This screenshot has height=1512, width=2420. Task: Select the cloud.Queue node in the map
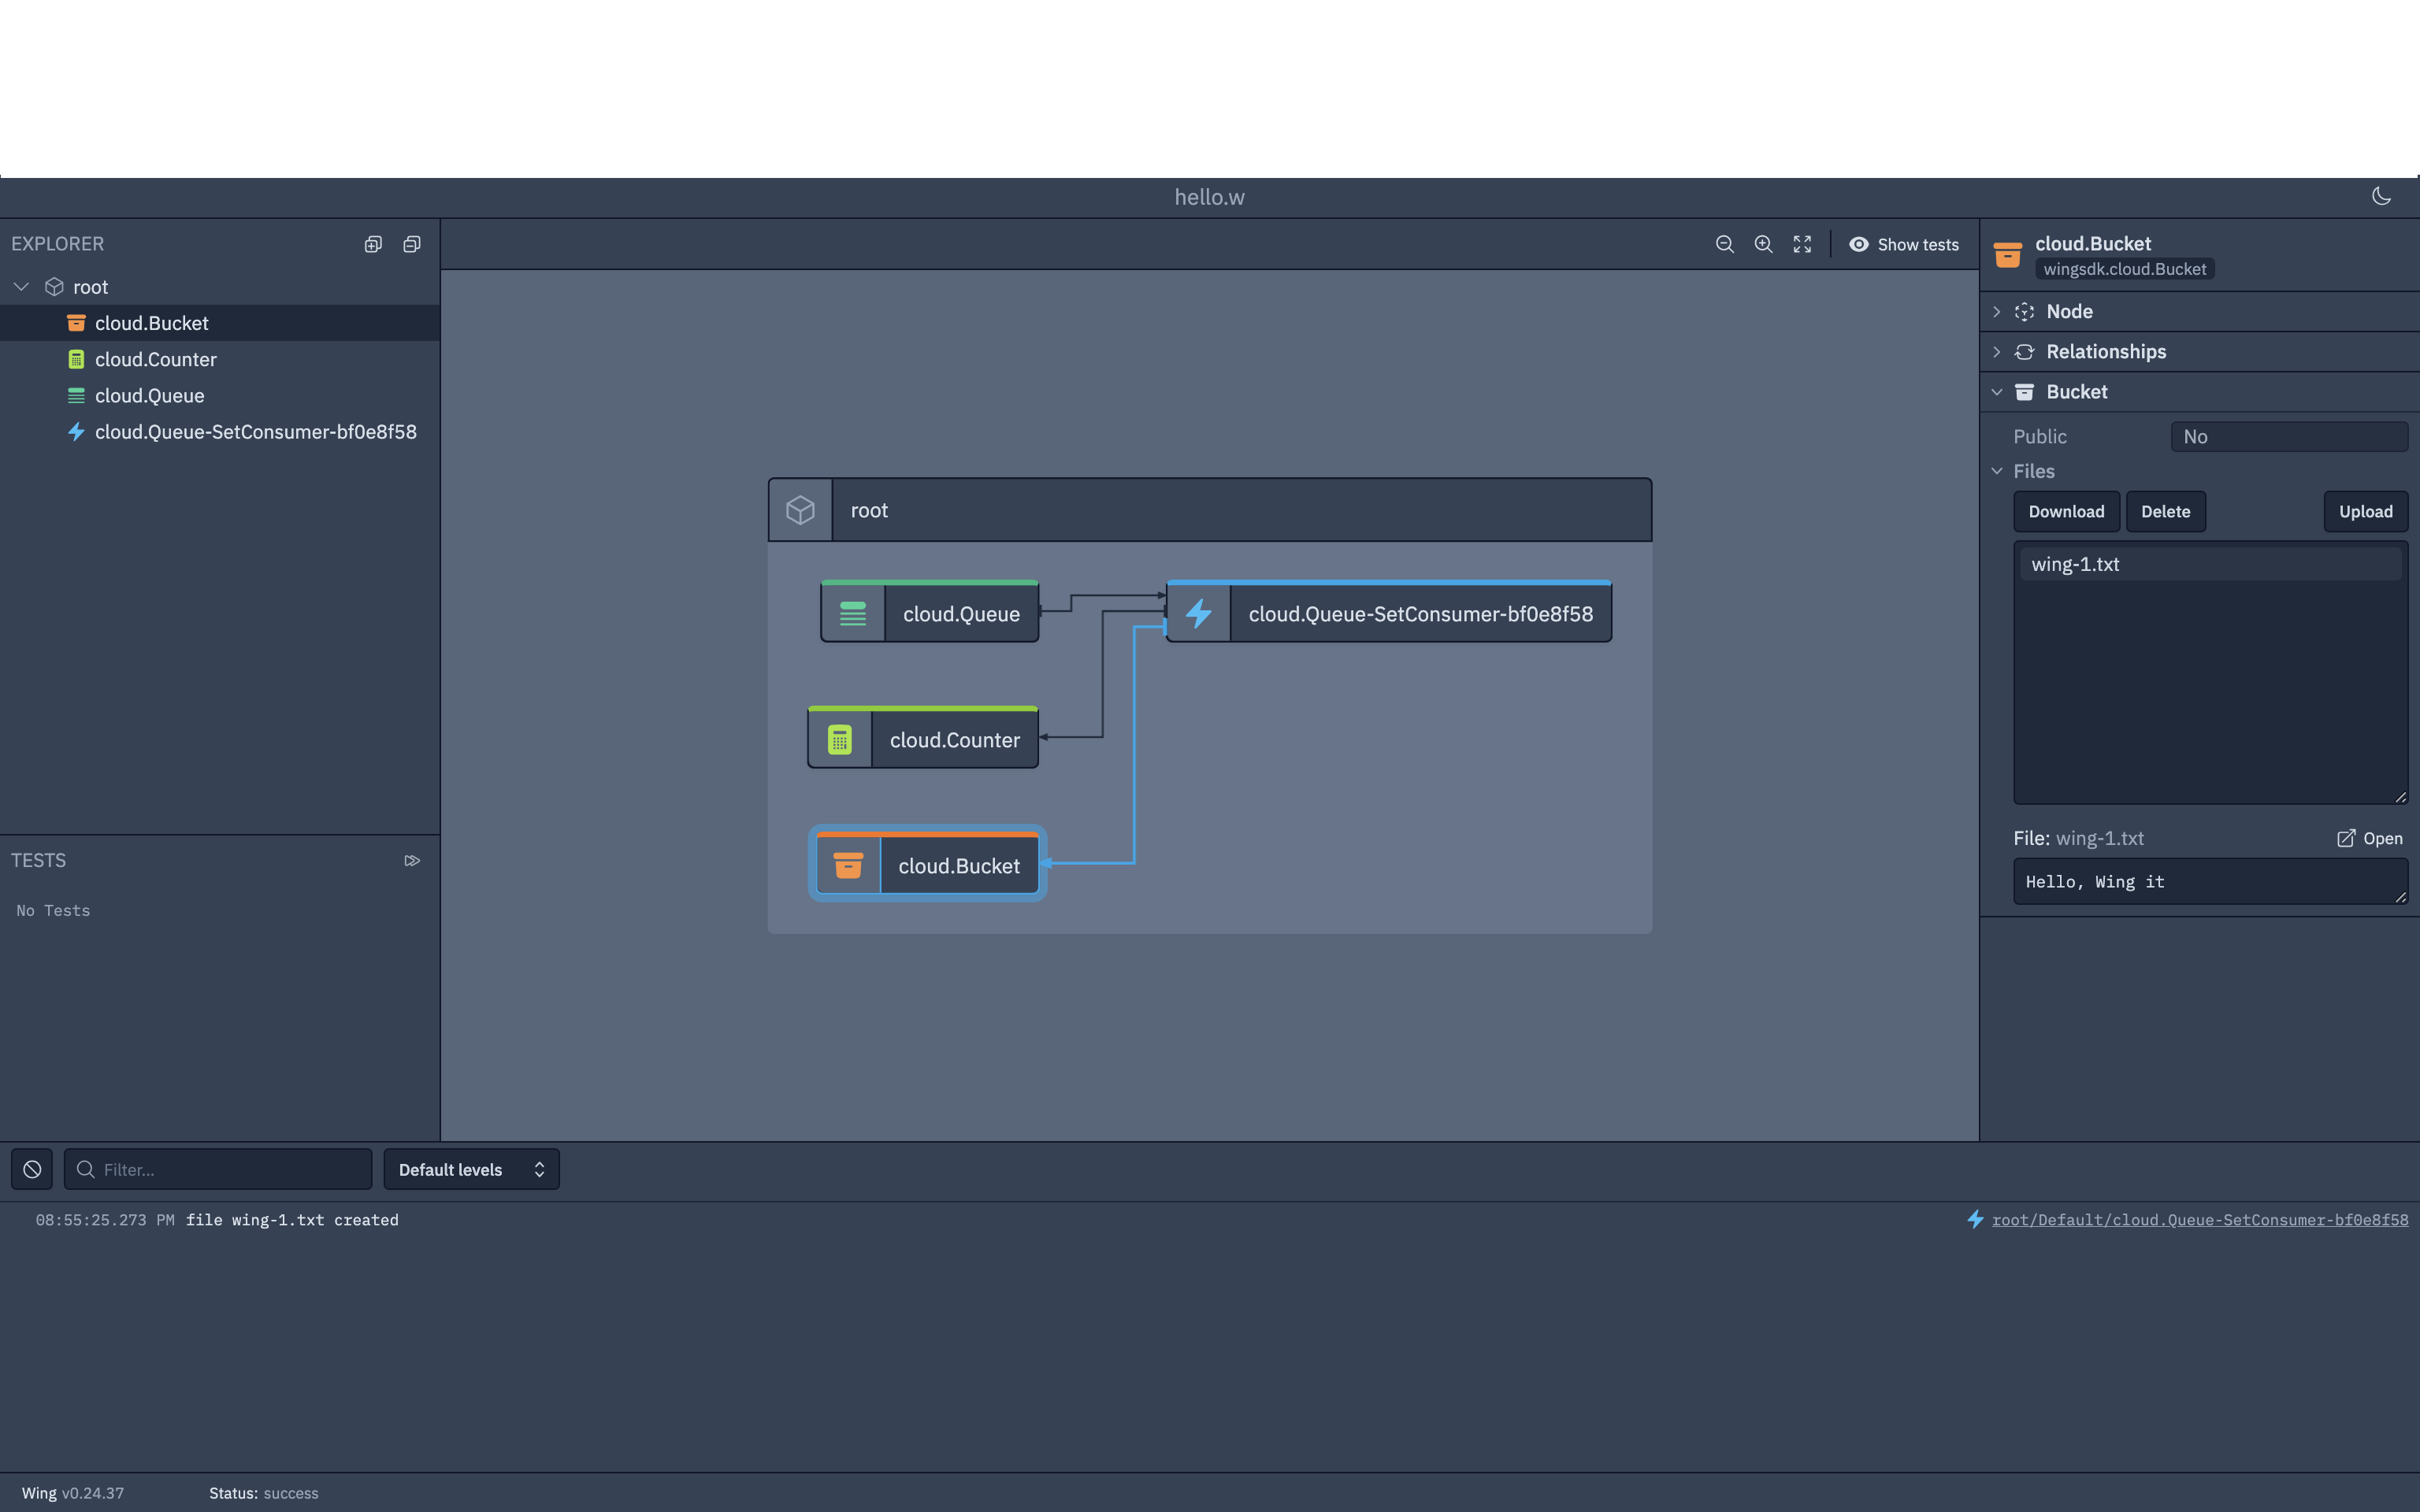click(x=960, y=612)
